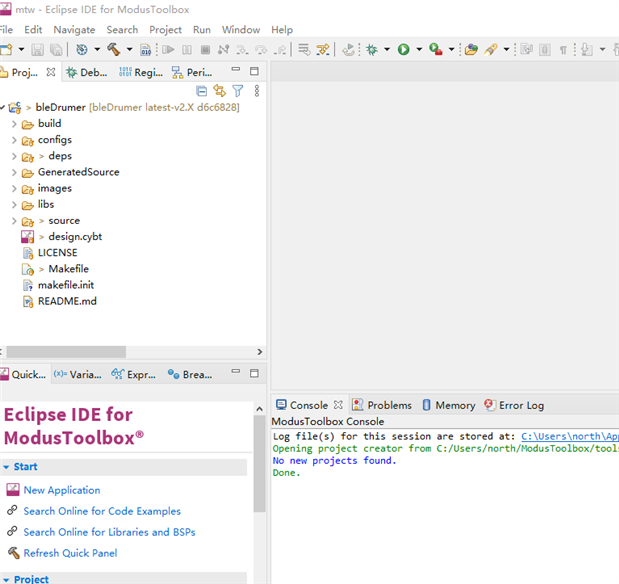Click the Terminate stop icon
Viewport: 619px width, 584px height.
coord(205,49)
